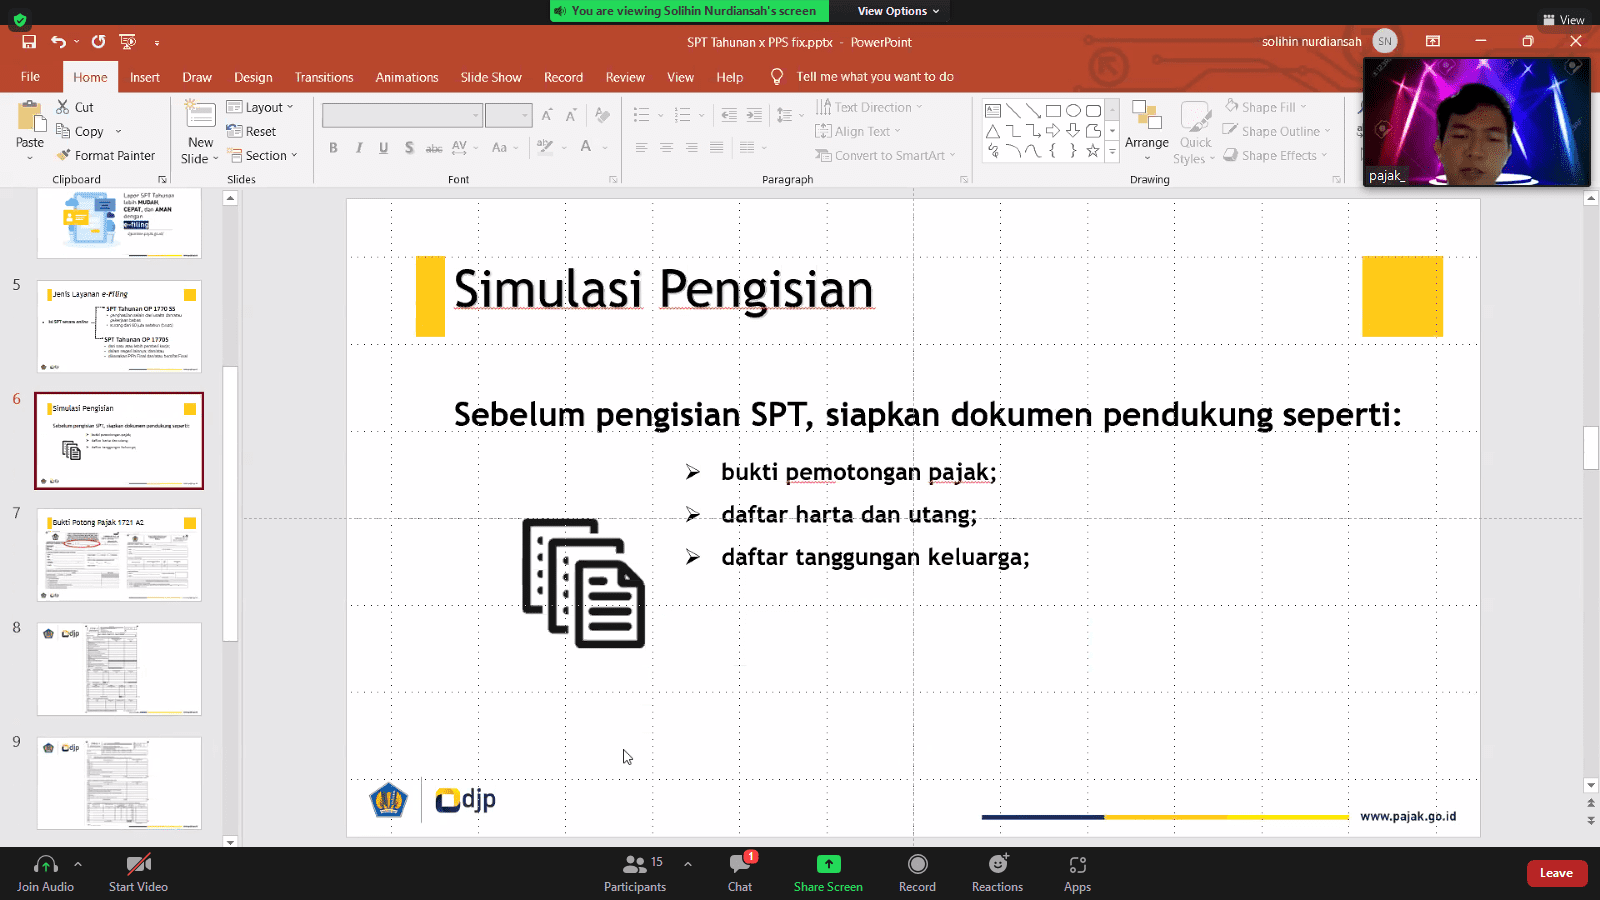This screenshot has height=900, width=1600.
Task: Click the red Leave button
Action: (1556, 873)
